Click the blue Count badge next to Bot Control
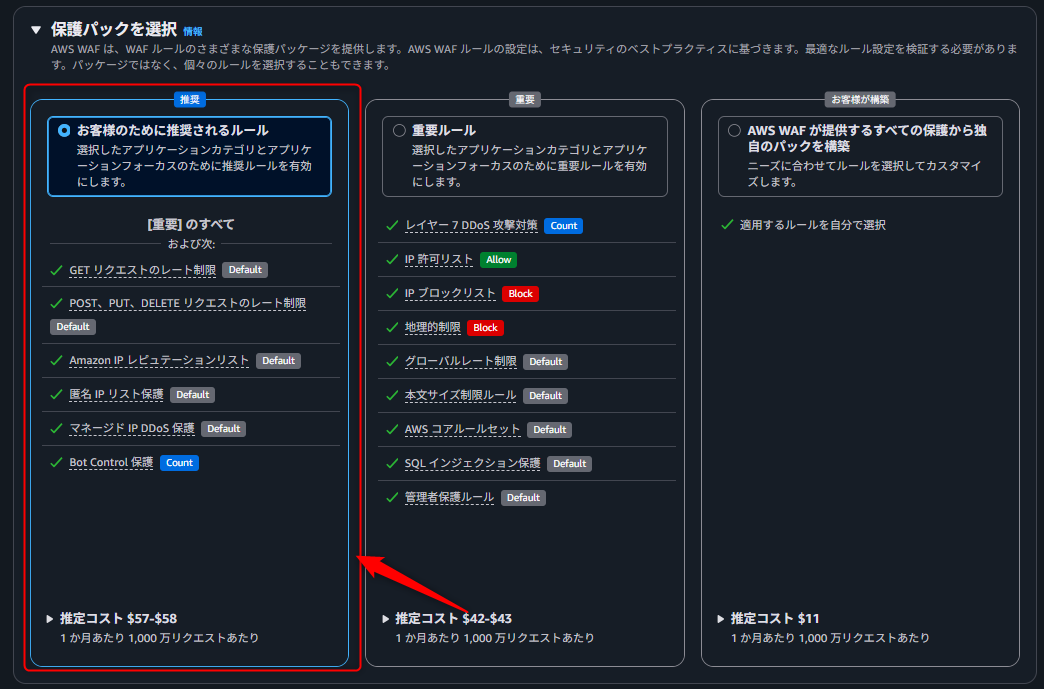The width and height of the screenshot is (1044, 689). pos(179,463)
